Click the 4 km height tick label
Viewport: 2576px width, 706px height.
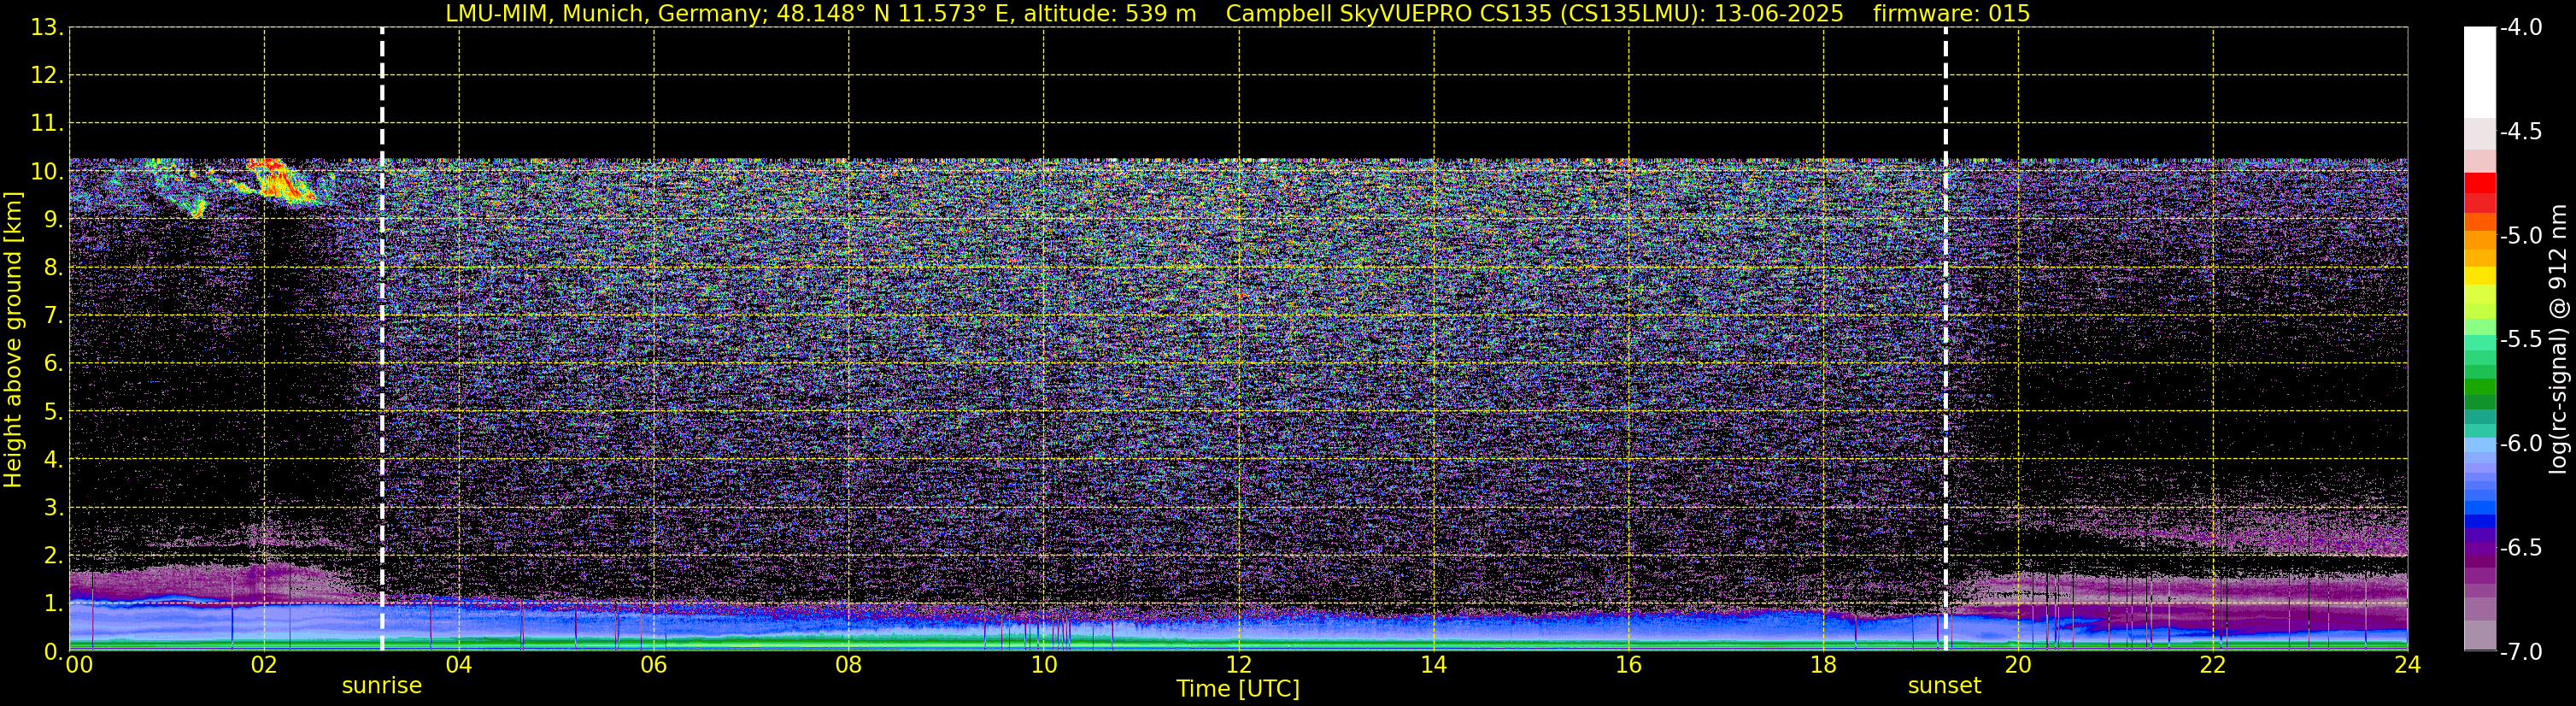coord(52,460)
